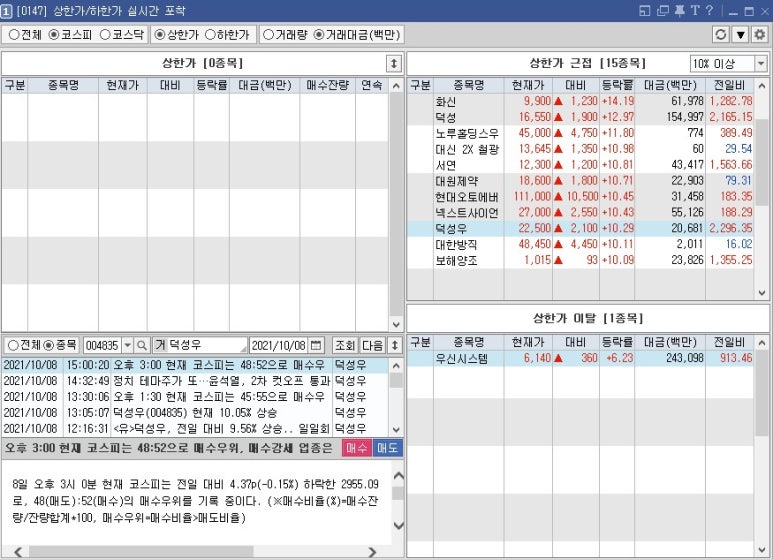The width and height of the screenshot is (773, 559).
Task: Select highlighted 덕성우 row in near-limit list
Action: coord(581,228)
